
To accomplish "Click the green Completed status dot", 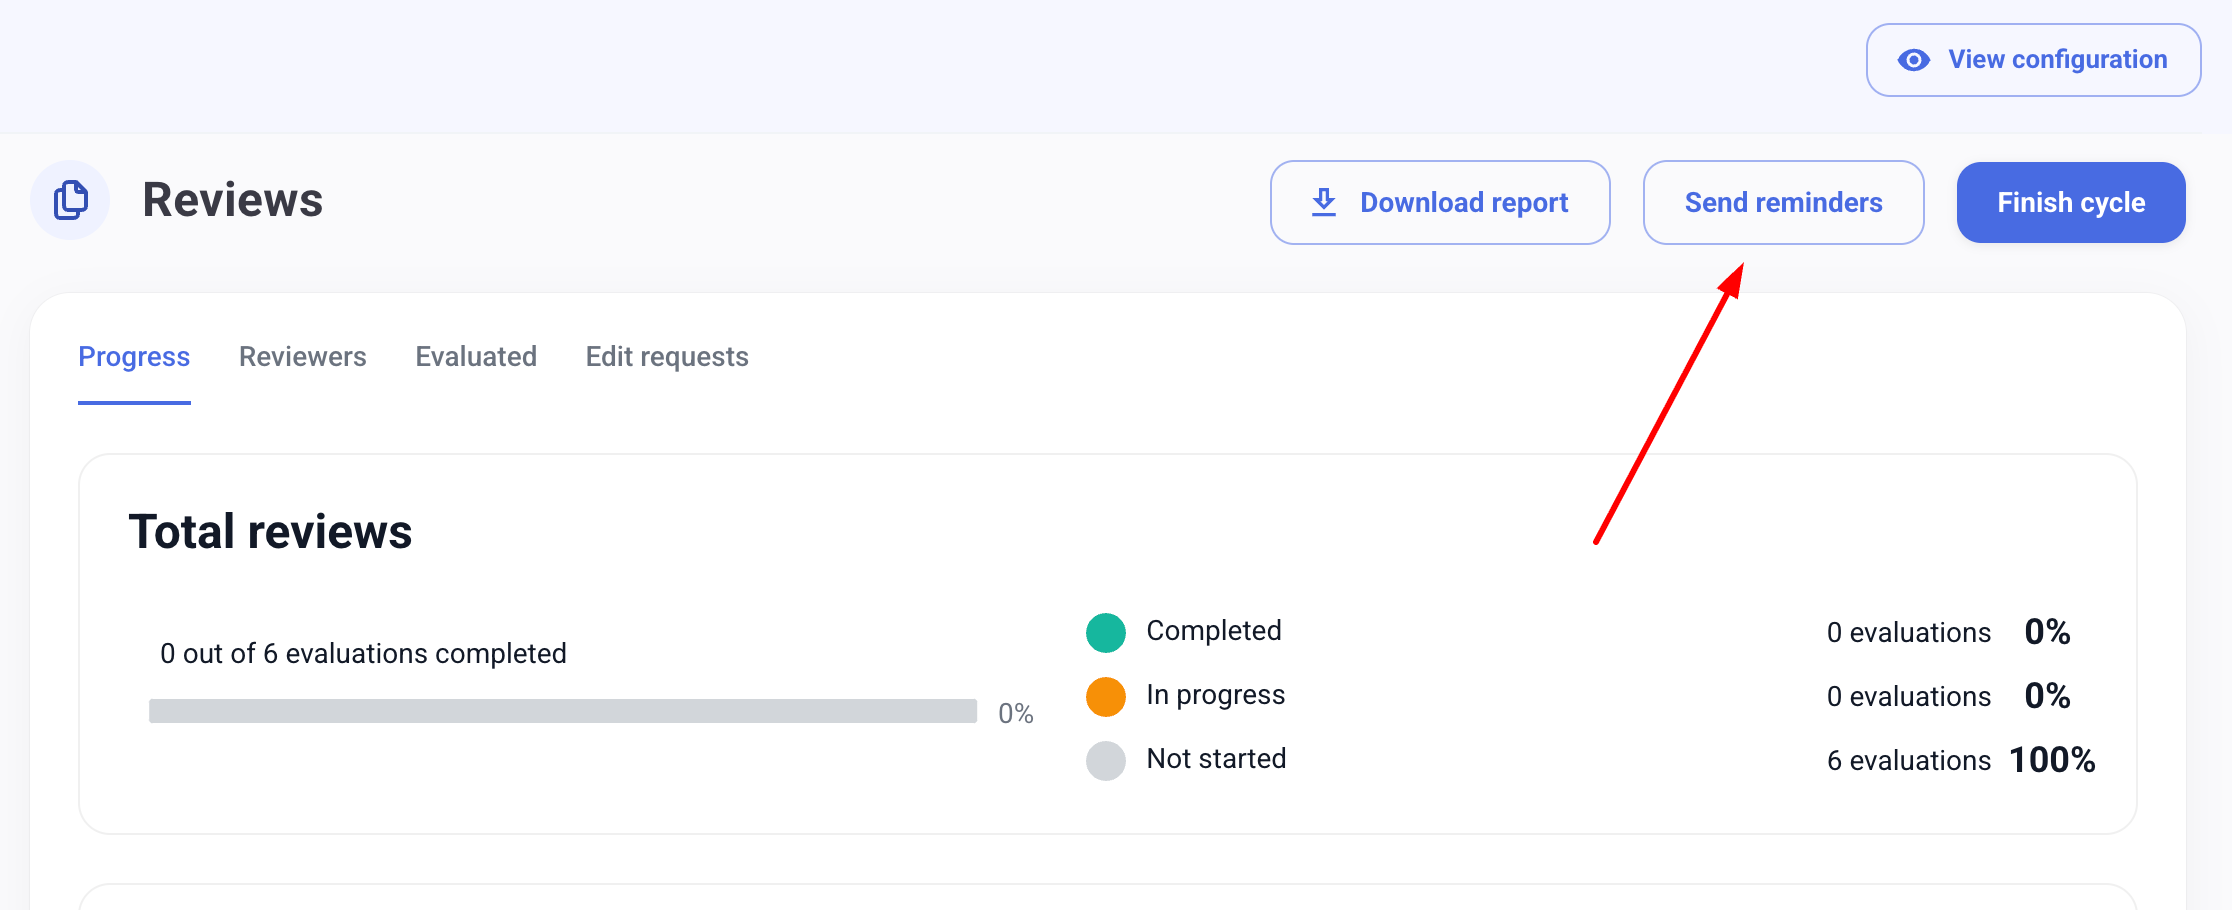I will 1105,632.
